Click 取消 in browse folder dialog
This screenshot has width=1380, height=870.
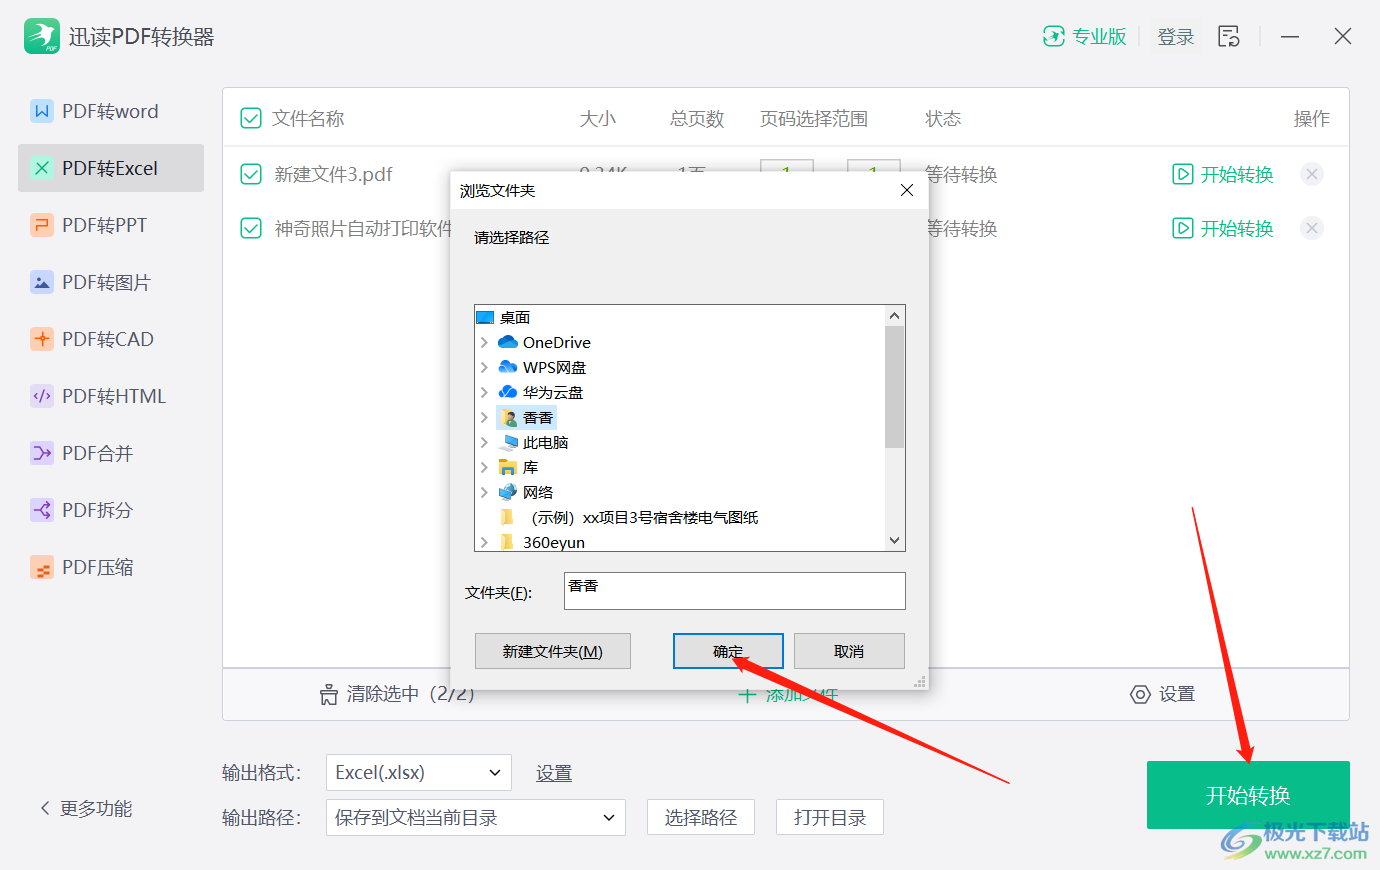pyautogui.click(x=849, y=651)
